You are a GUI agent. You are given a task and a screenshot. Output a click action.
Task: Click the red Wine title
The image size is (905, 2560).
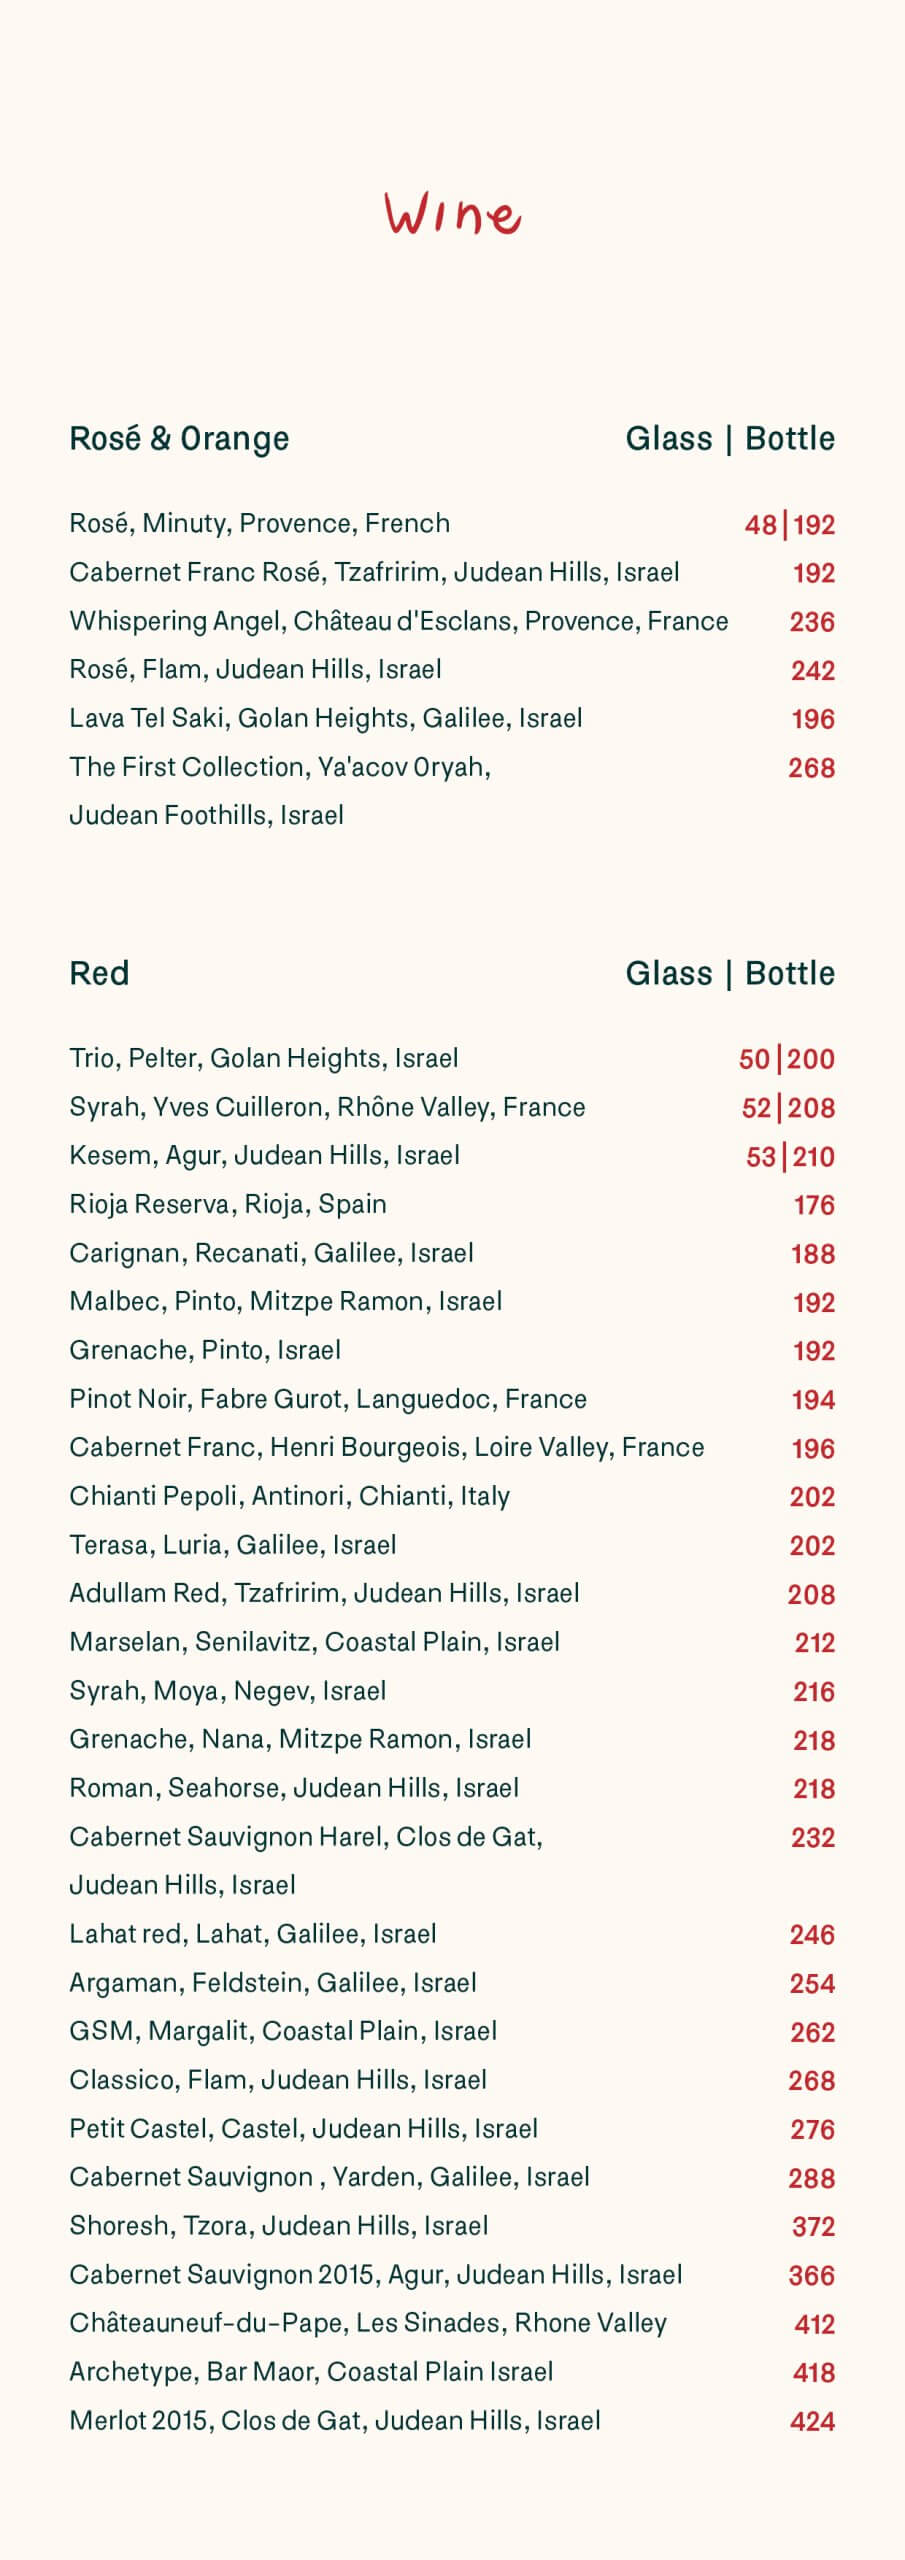click(x=452, y=213)
